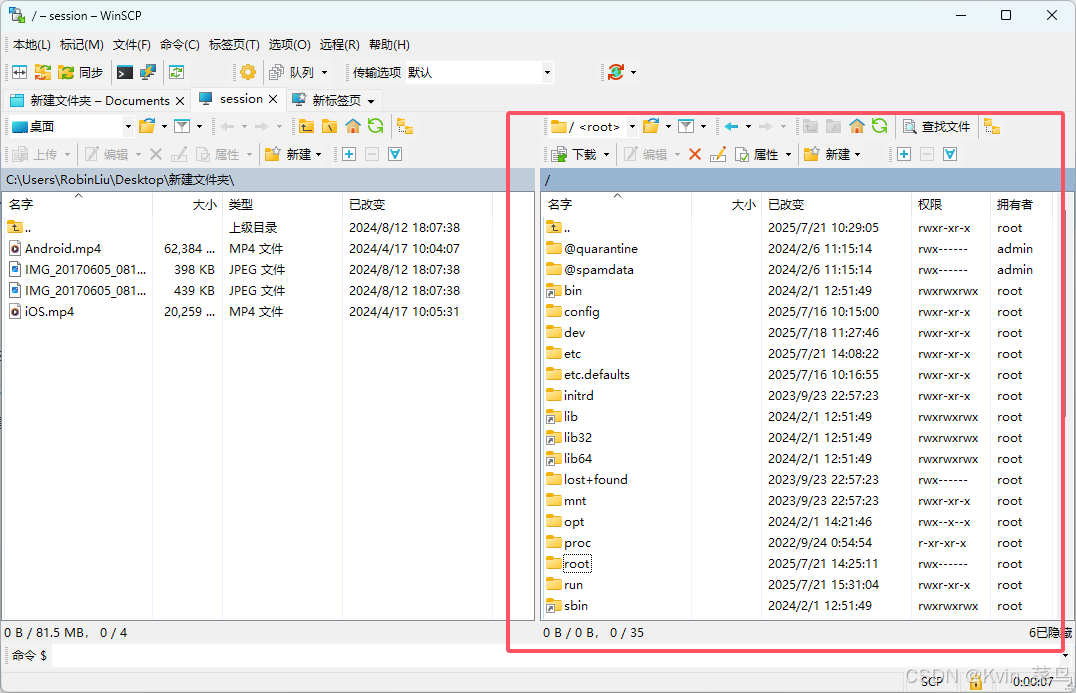Click the synchronize browsing icon in main toolbar
Screen dimensions: 1076x693
click(43, 72)
